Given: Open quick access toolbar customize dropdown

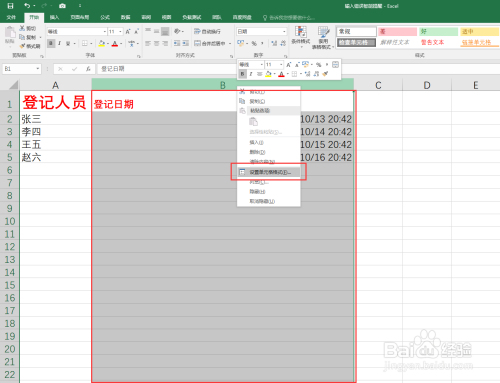Looking at the screenshot, I should tap(80, 6).
